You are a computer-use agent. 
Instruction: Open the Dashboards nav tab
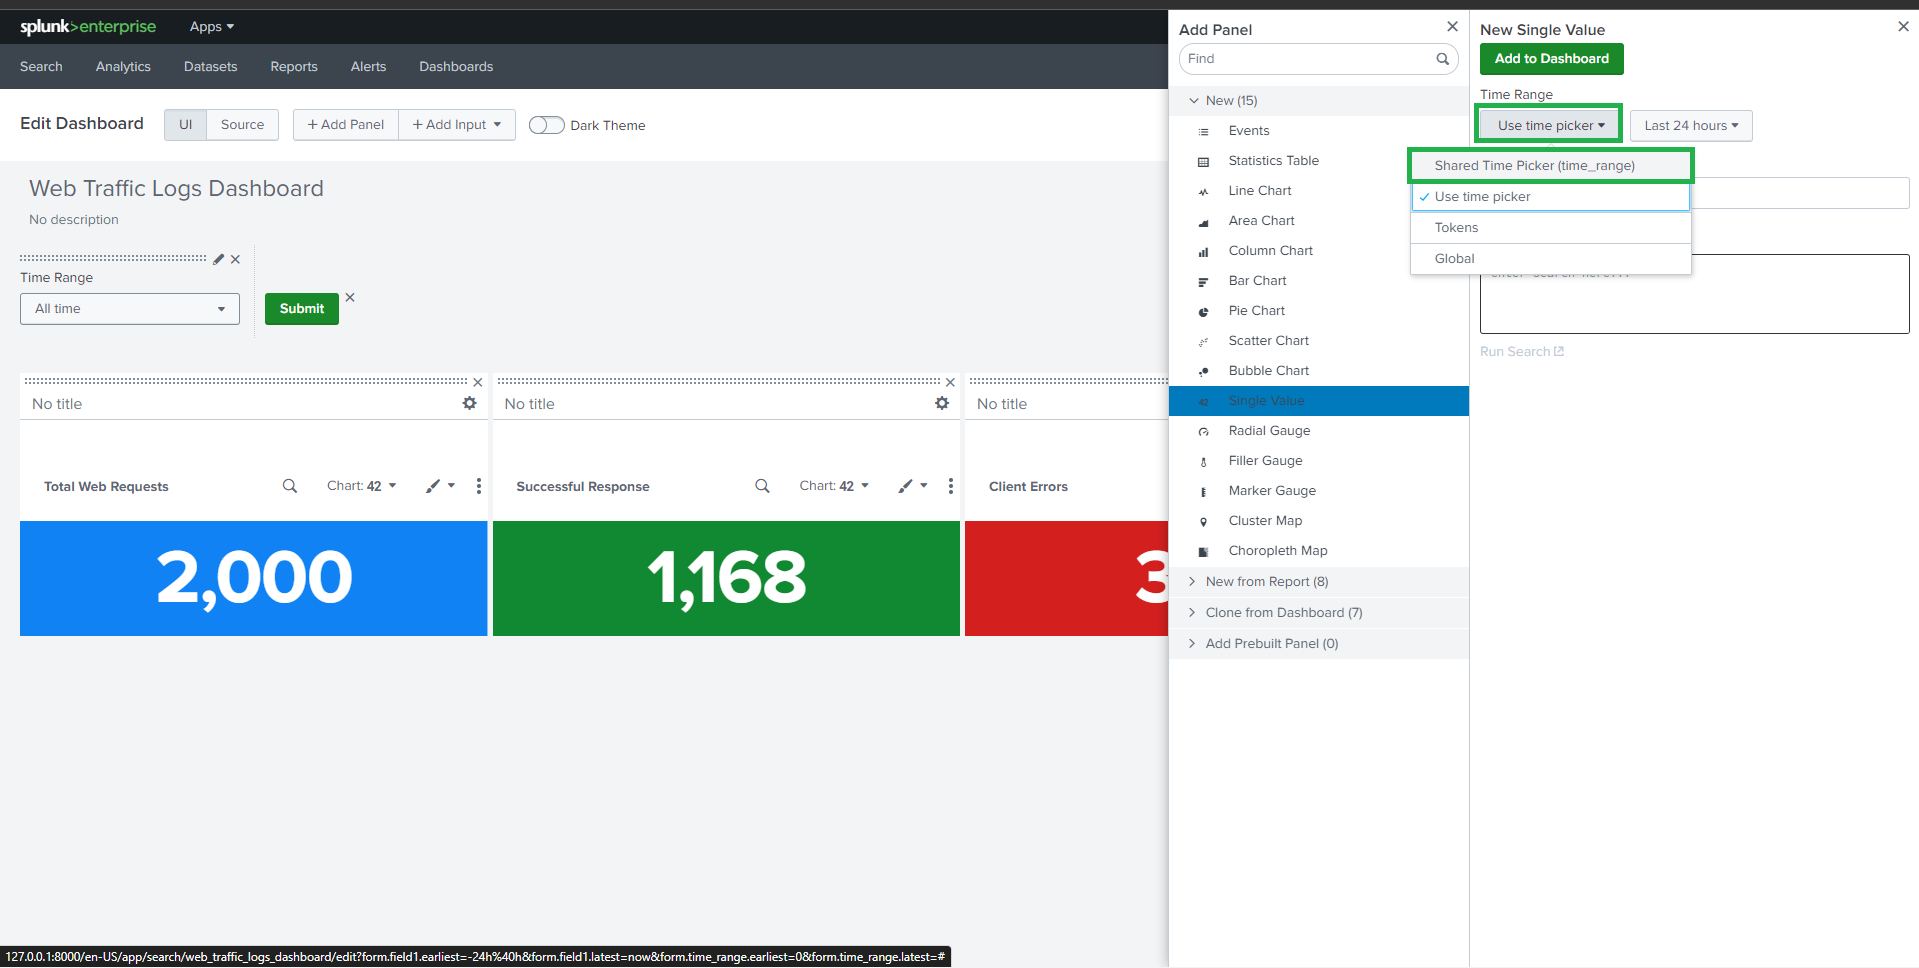(456, 66)
